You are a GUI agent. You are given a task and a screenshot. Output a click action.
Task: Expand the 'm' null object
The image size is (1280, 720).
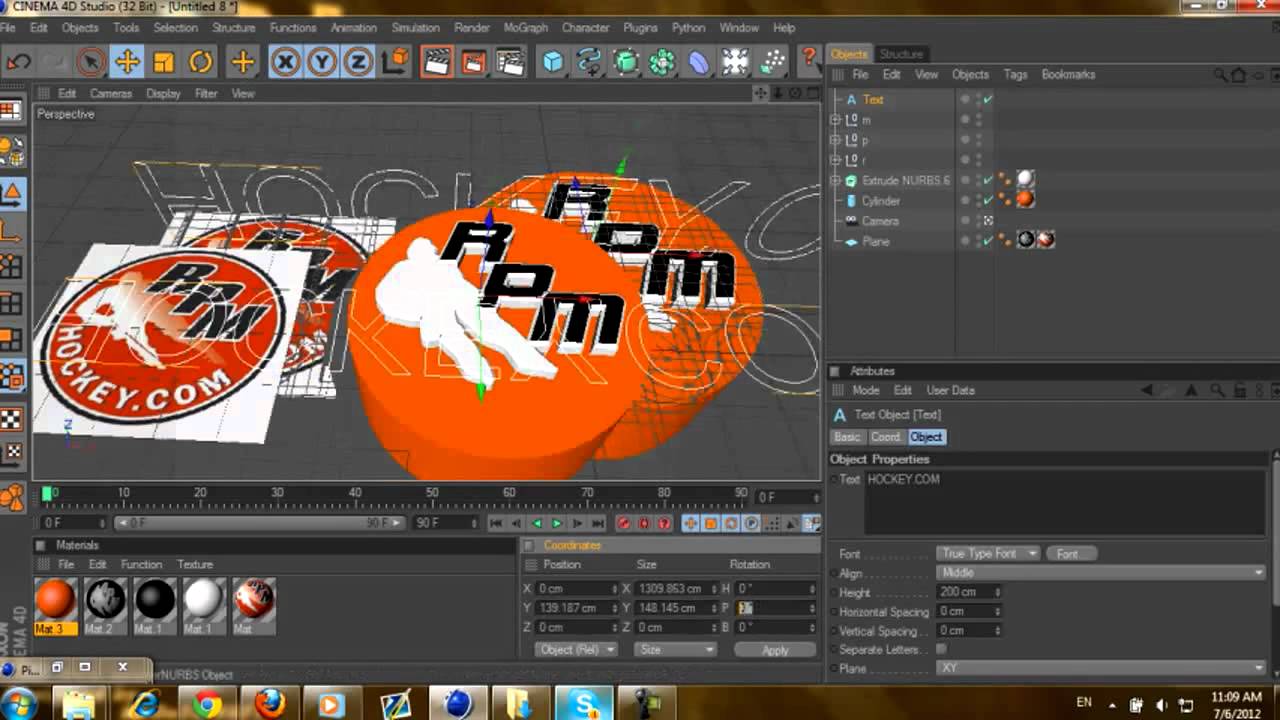click(835, 120)
